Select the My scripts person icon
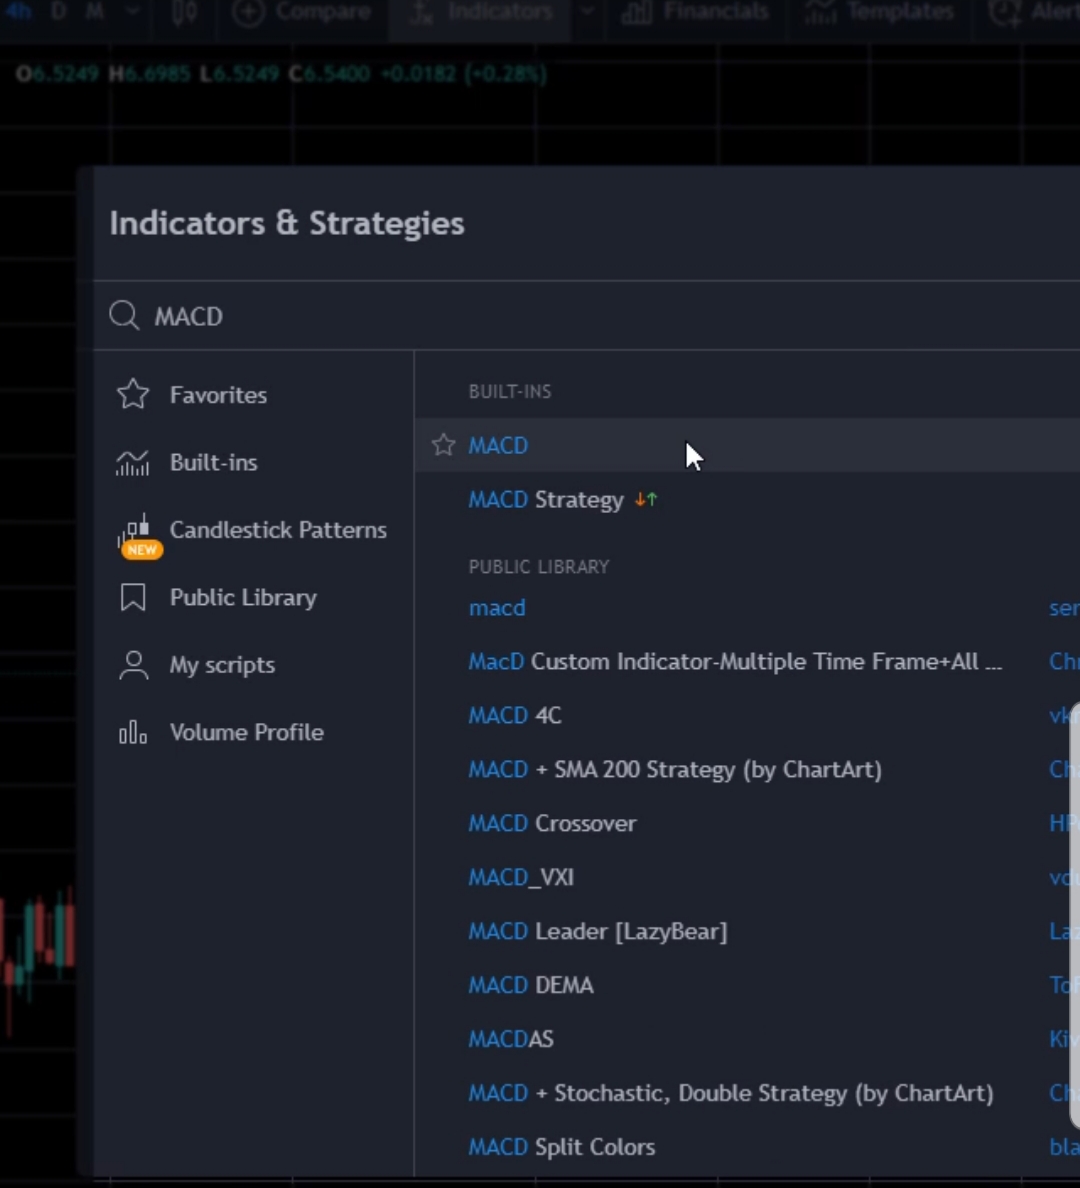The height and width of the screenshot is (1188, 1080). (133, 665)
